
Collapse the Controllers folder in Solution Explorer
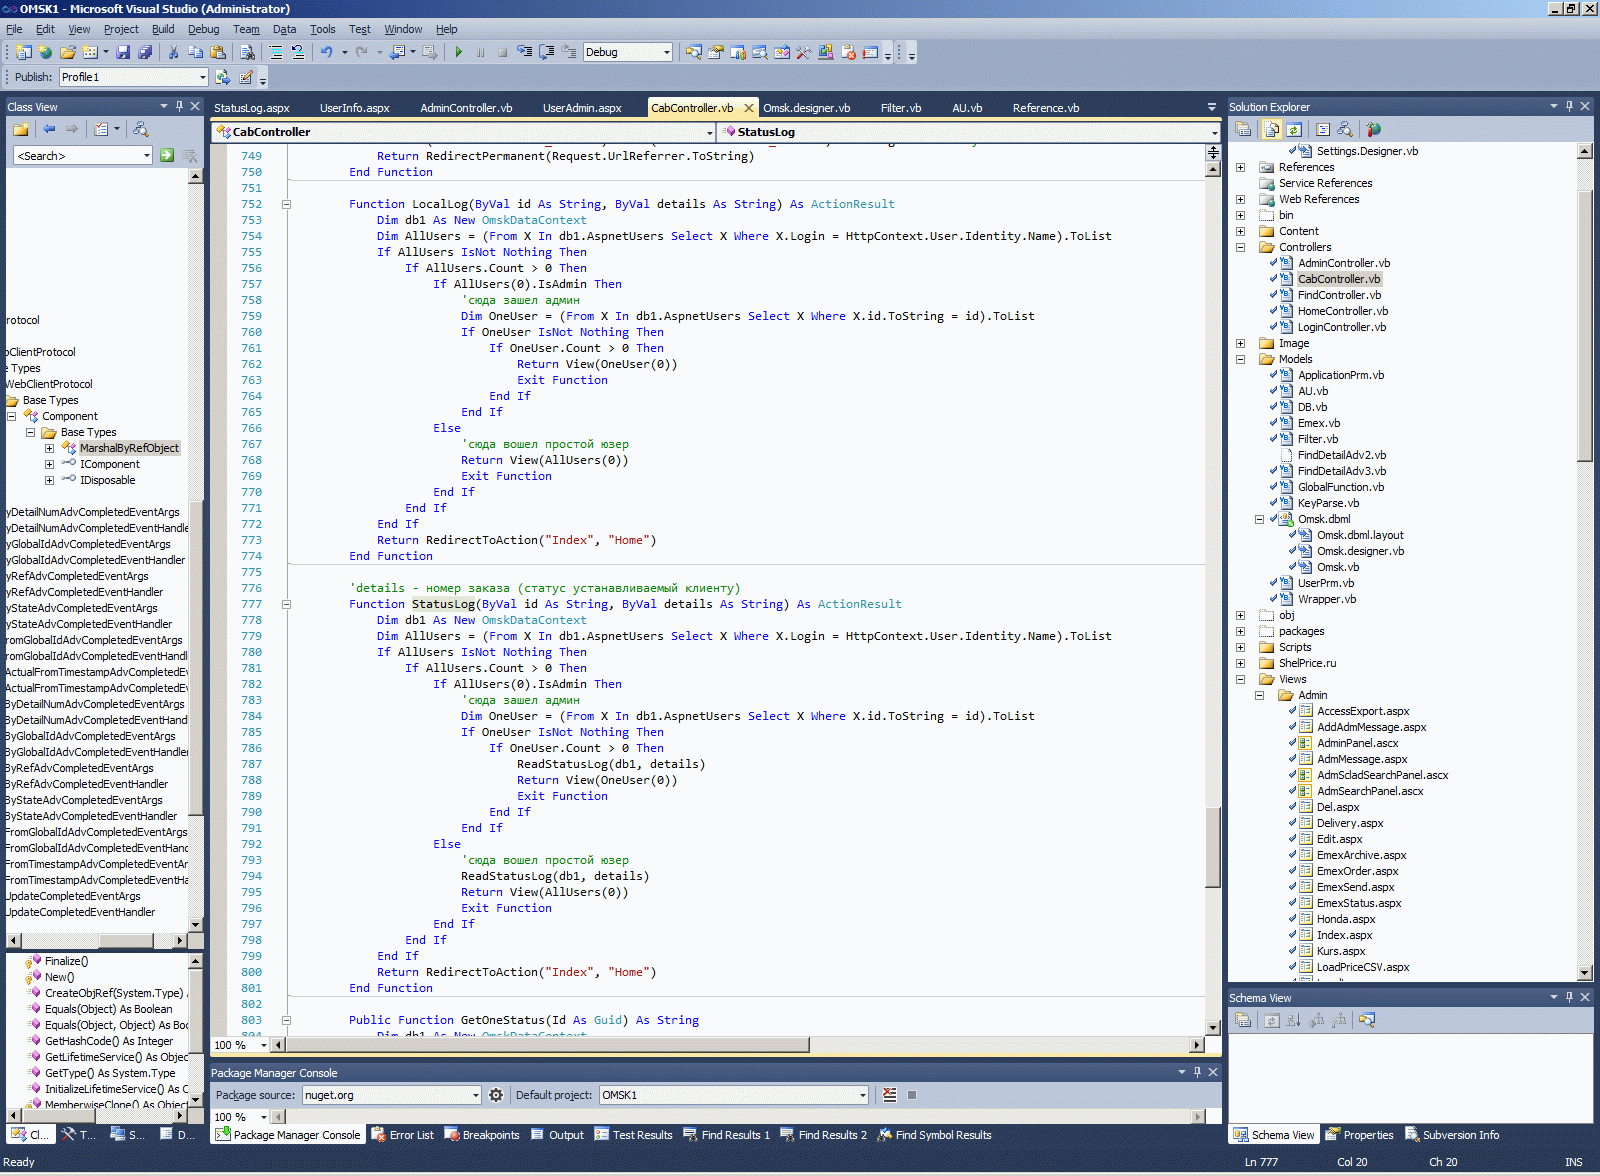pyautogui.click(x=1240, y=247)
